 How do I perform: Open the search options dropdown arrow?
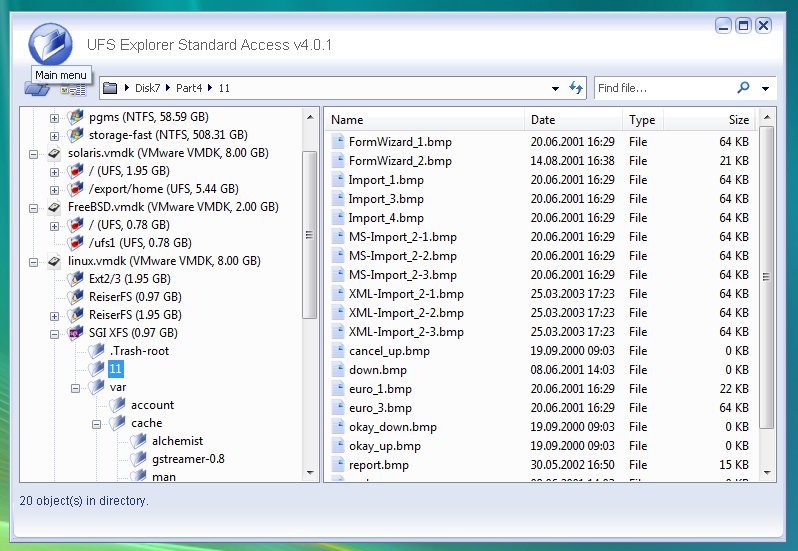tap(765, 89)
